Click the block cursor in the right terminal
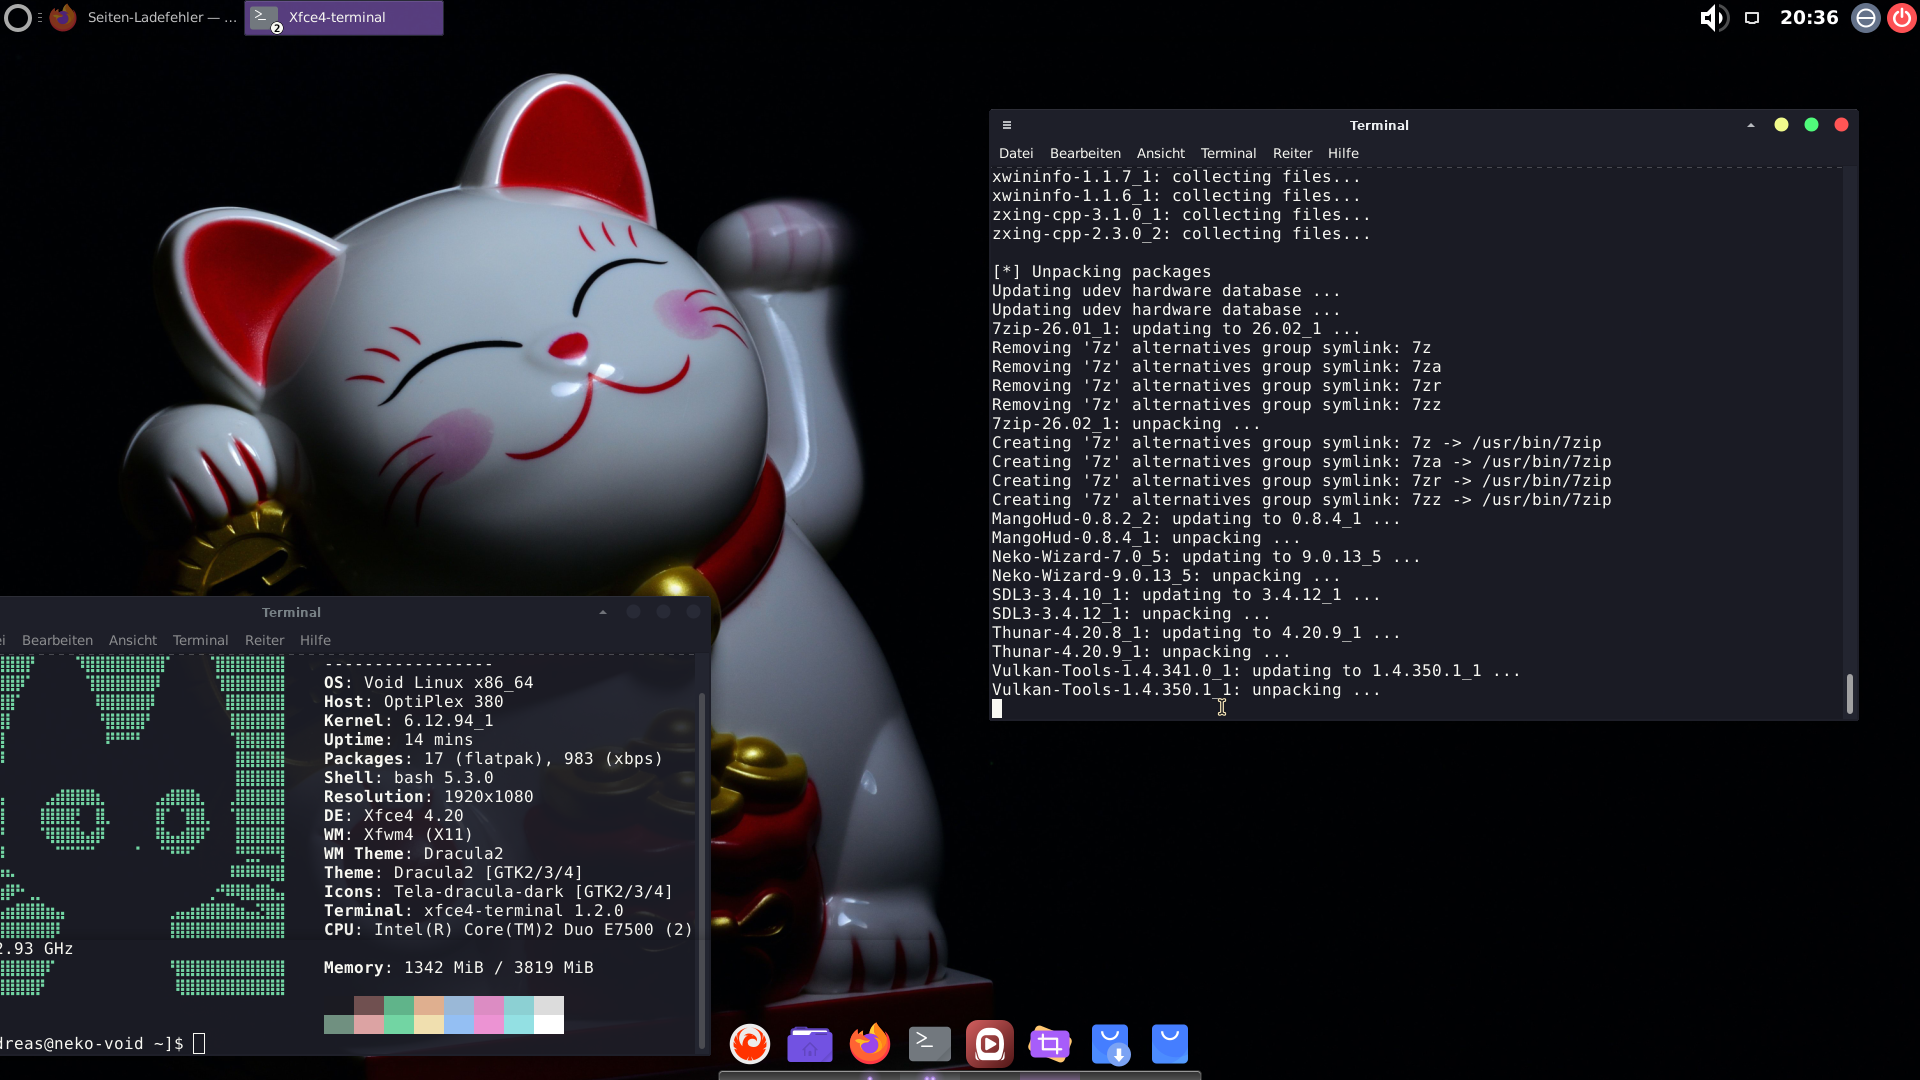The image size is (1920, 1080). pos(997,709)
